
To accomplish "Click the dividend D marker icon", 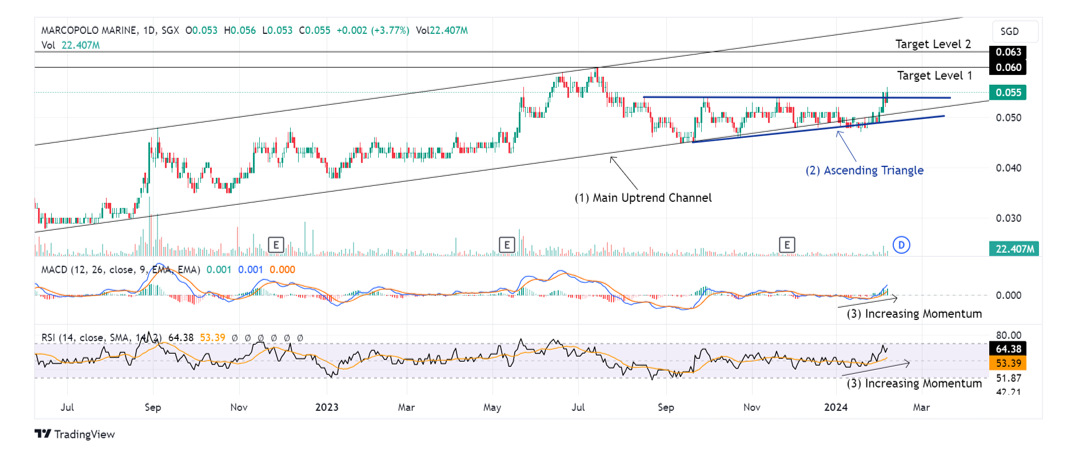I will point(901,244).
